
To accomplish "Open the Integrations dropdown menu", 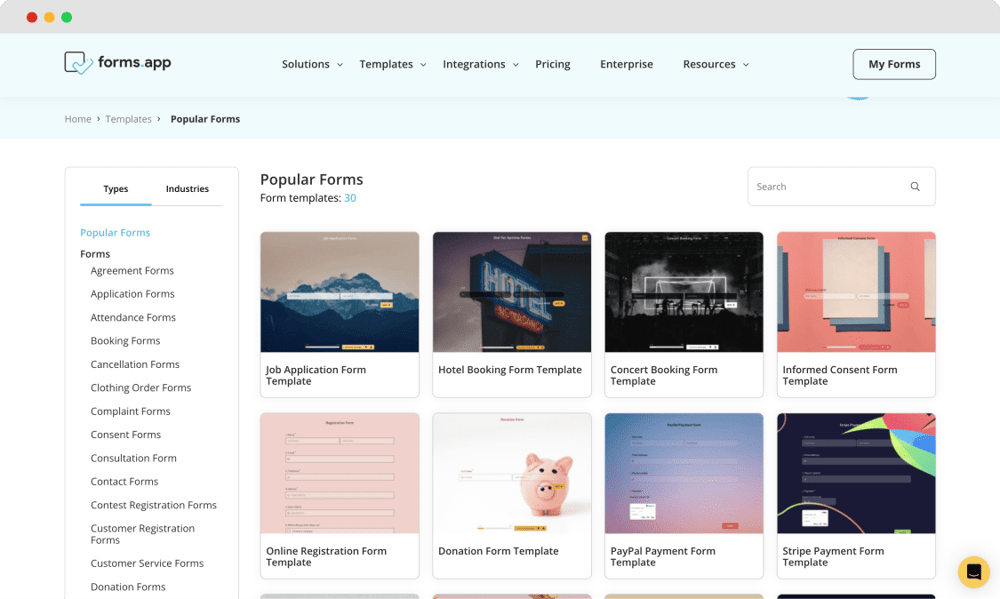I will [x=480, y=64].
